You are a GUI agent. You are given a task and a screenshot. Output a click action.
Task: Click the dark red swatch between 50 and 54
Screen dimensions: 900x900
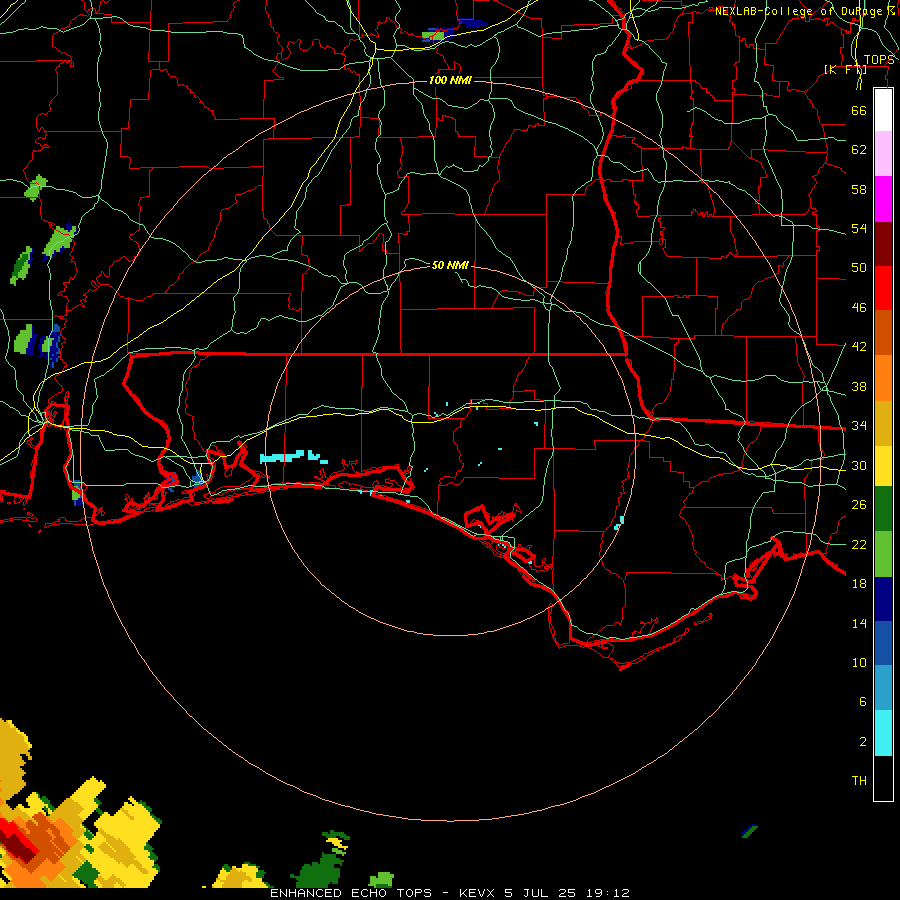[x=883, y=244]
